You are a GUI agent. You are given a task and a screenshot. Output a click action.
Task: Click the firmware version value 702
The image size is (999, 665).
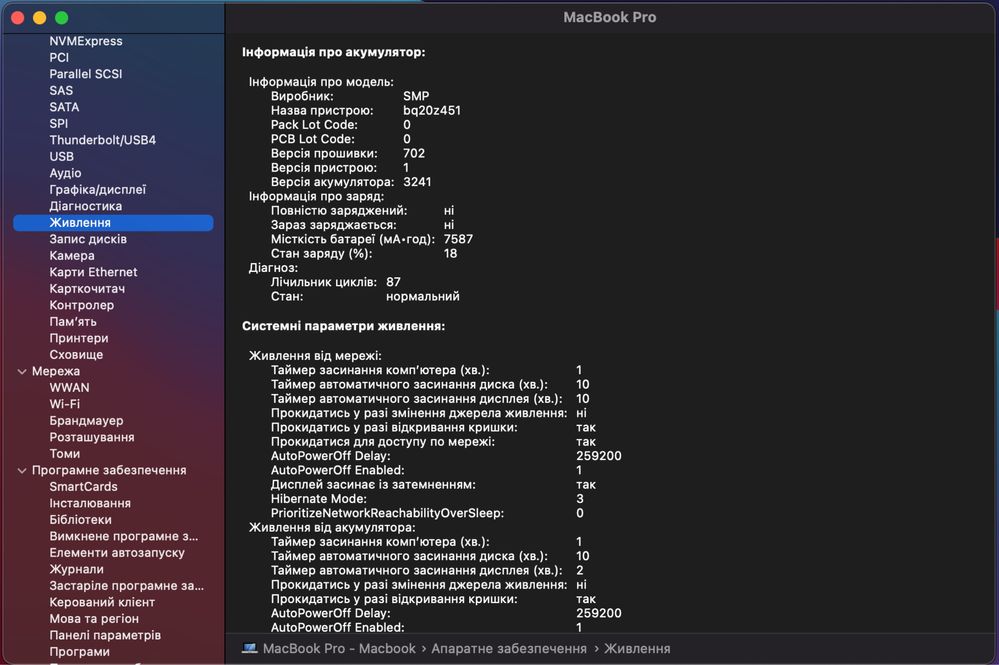coord(414,154)
